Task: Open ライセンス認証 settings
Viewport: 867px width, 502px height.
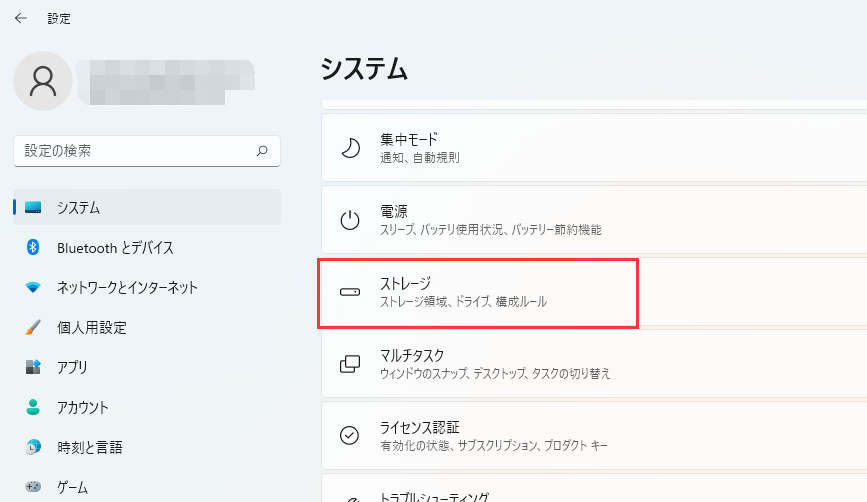Action: coord(594,435)
